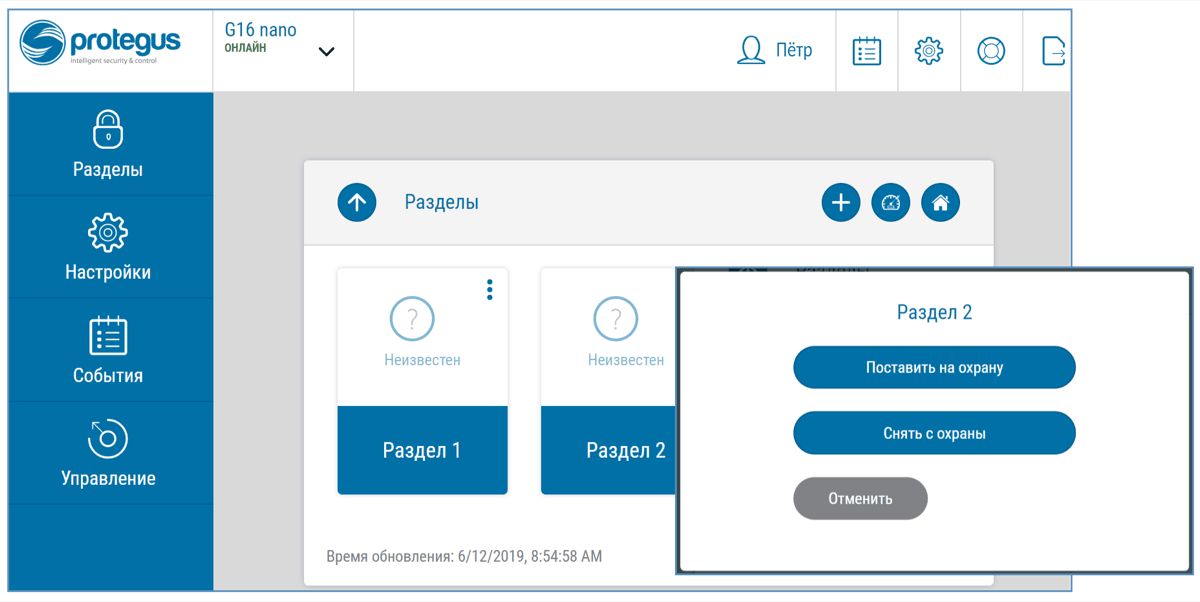Open Управление in the left sidebar
The image size is (1200, 602).
coord(108,453)
